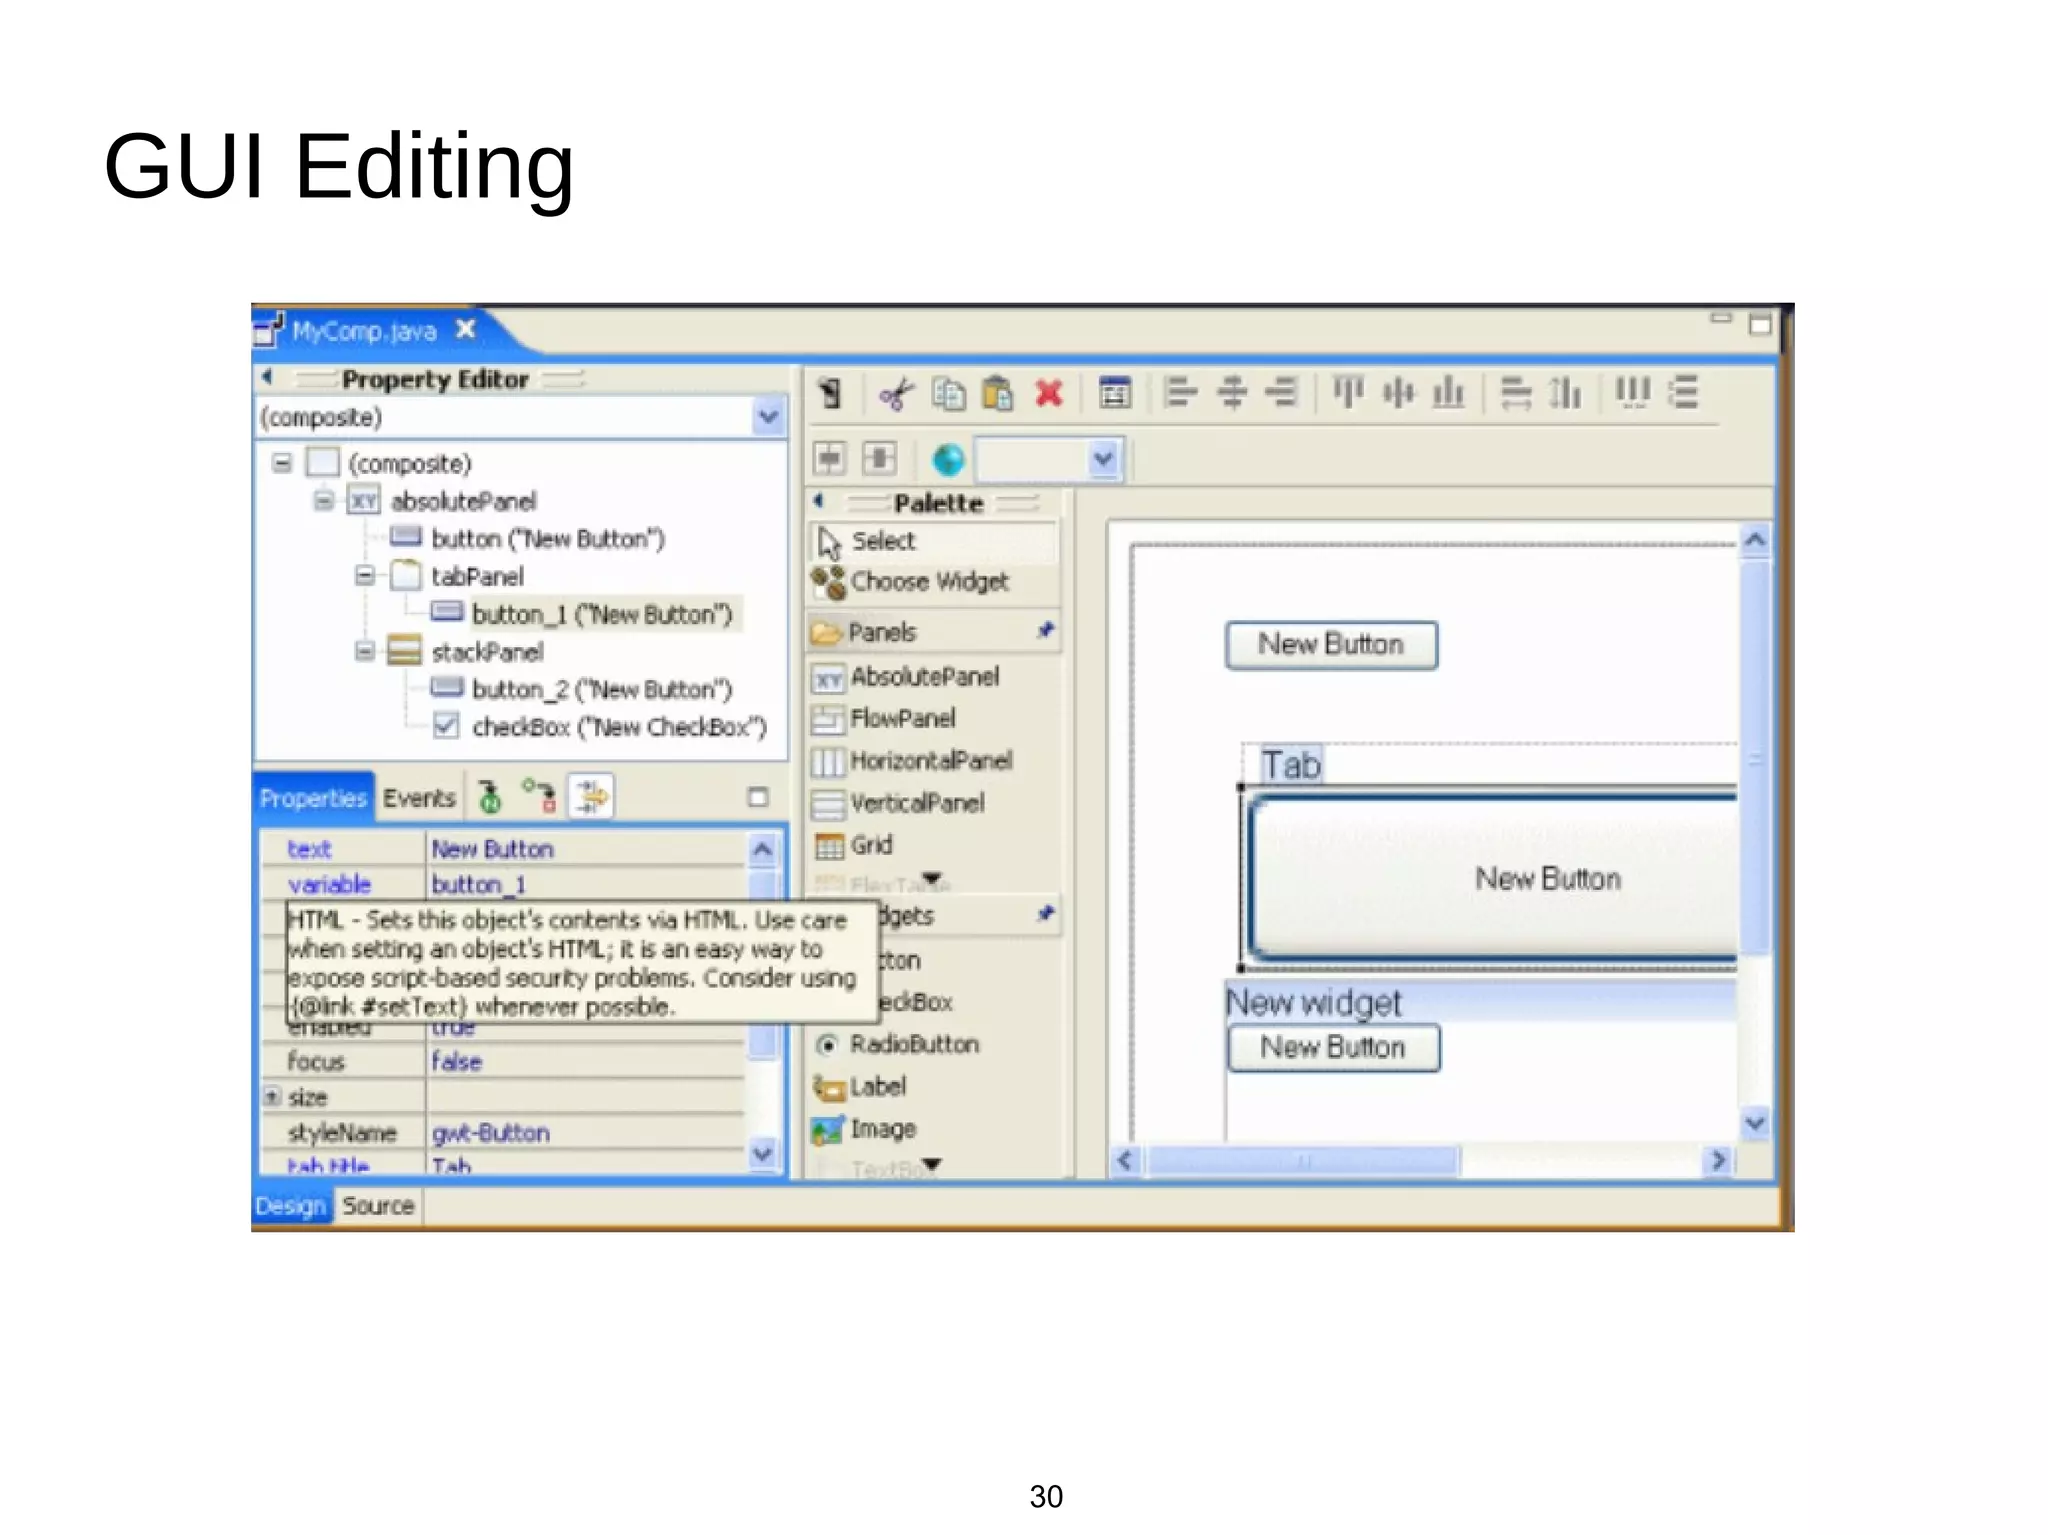This screenshot has height=1535, width=2048.
Task: Click the align top toolbar icon
Action: (1348, 392)
